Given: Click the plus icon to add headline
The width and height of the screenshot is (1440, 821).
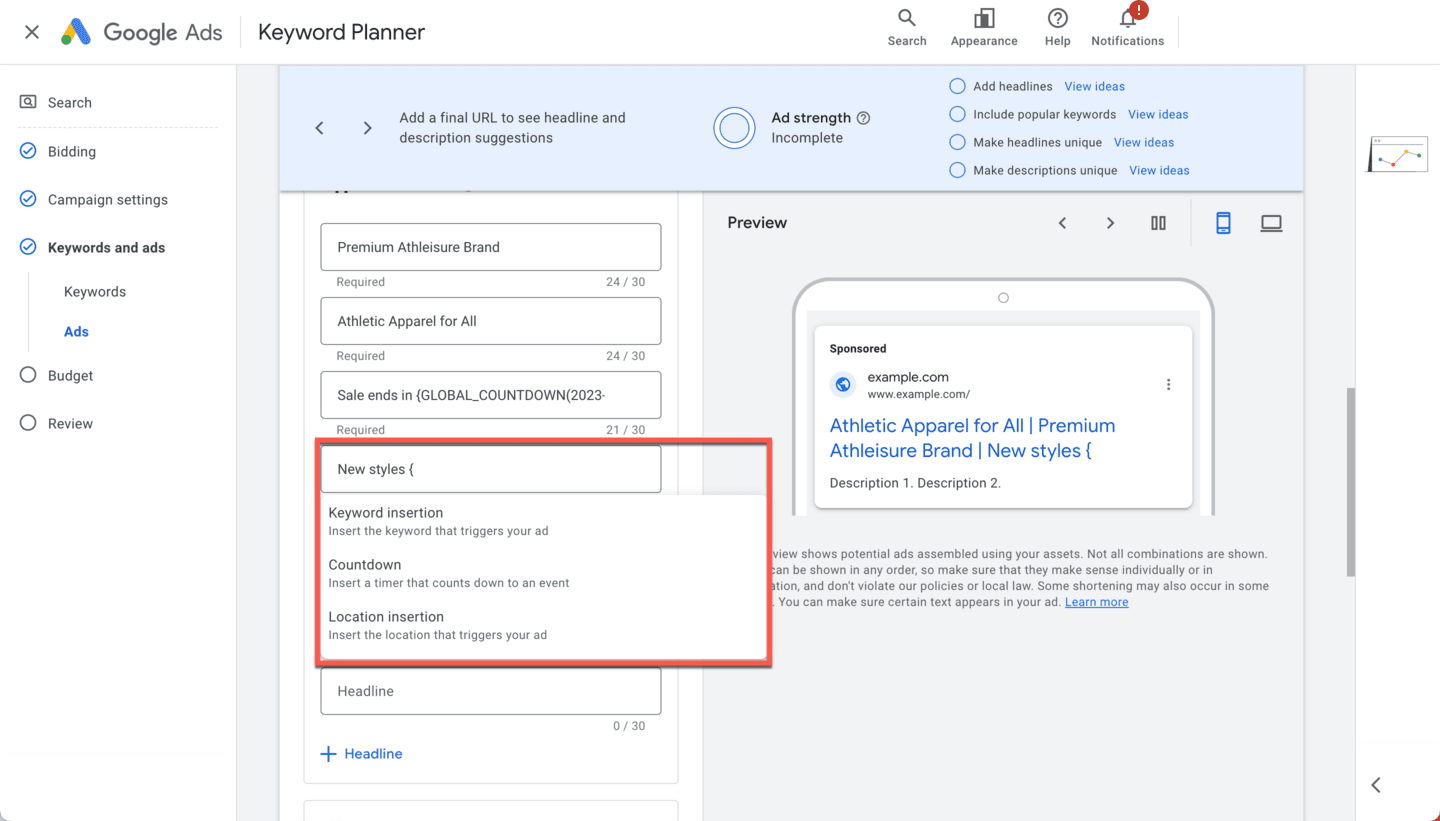Looking at the screenshot, I should [x=328, y=754].
